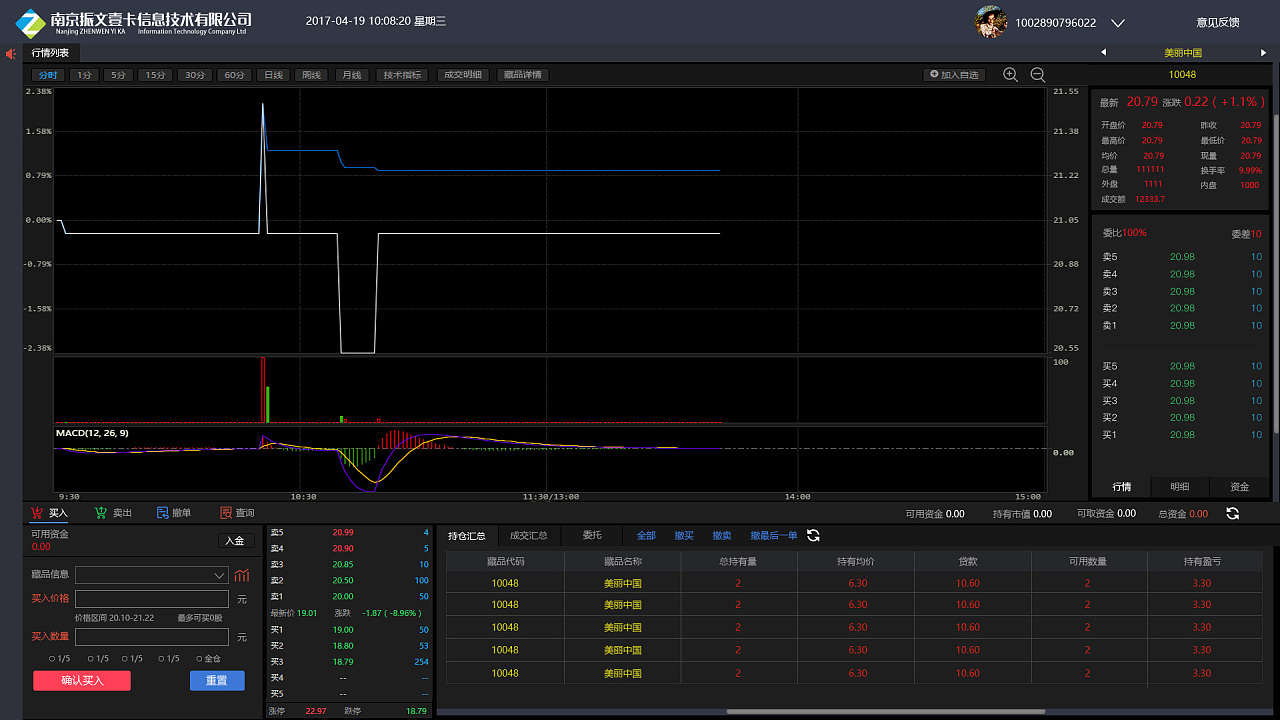Click the 撤单 document icon
This screenshot has width=1280, height=720.
coord(163,513)
